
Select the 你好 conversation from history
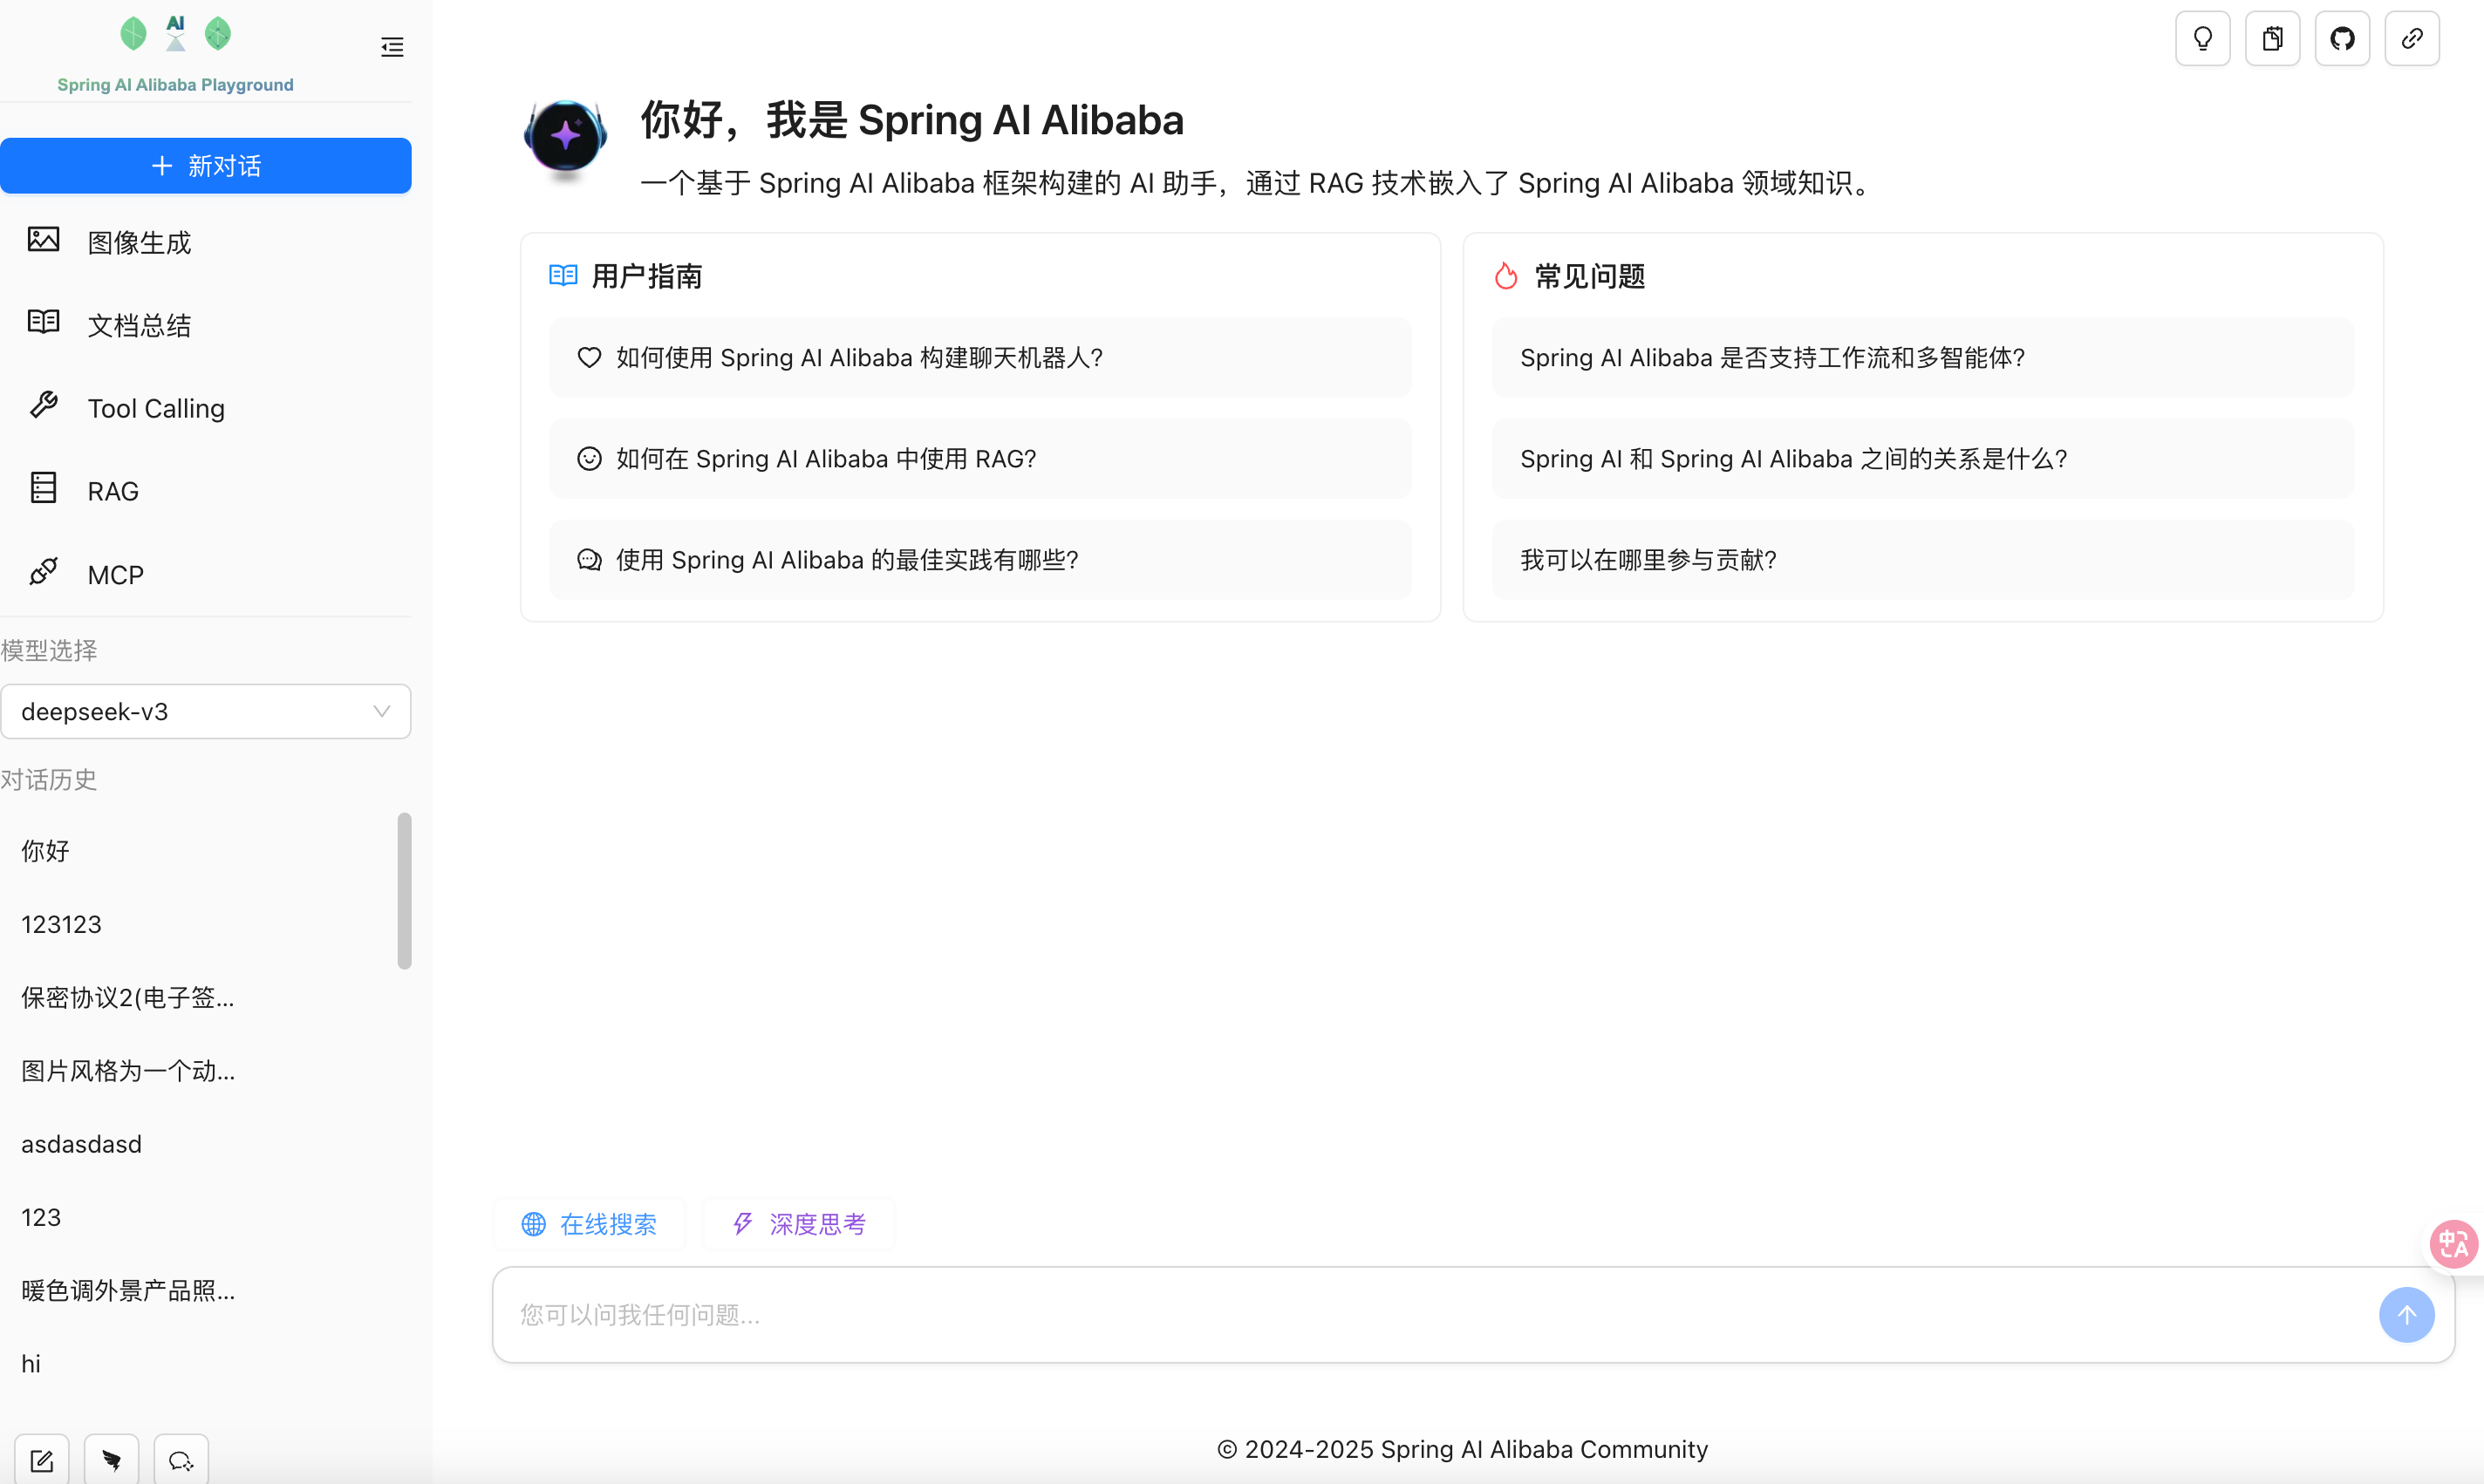(x=44, y=850)
